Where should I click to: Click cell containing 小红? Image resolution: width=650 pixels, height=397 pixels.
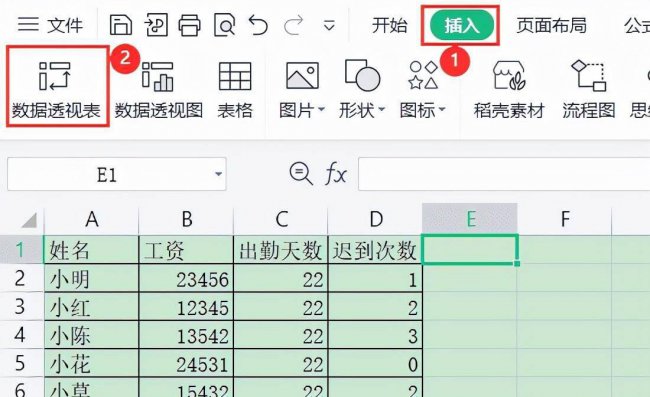pos(92,307)
